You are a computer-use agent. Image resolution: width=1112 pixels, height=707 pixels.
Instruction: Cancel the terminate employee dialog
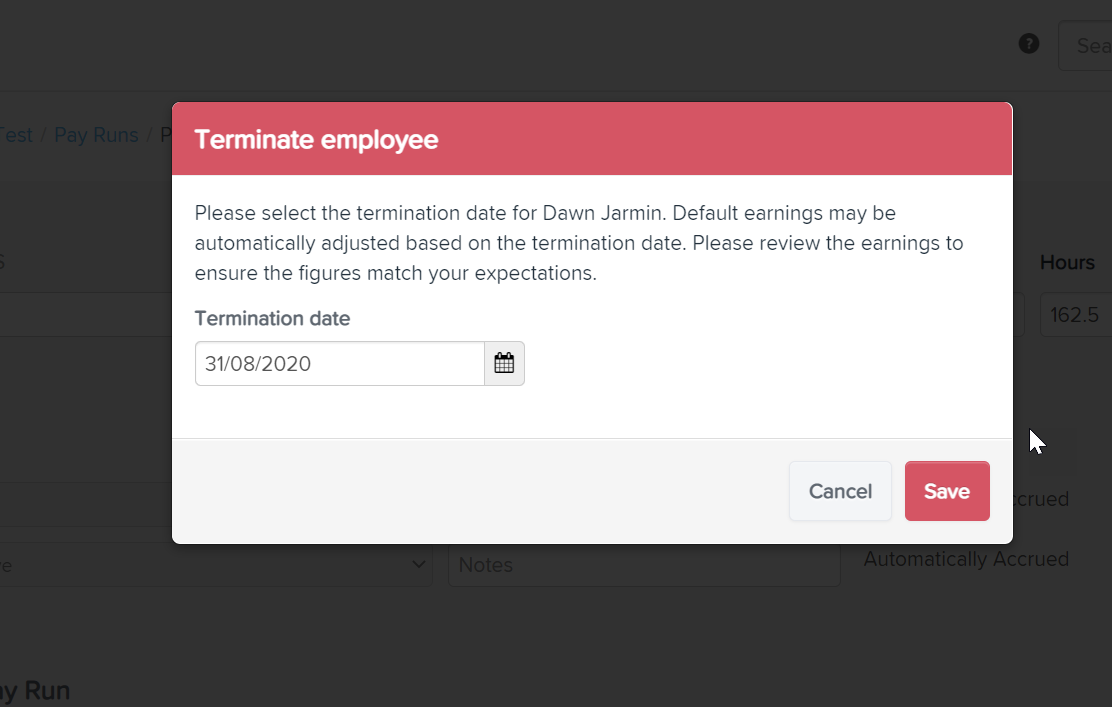pos(840,491)
